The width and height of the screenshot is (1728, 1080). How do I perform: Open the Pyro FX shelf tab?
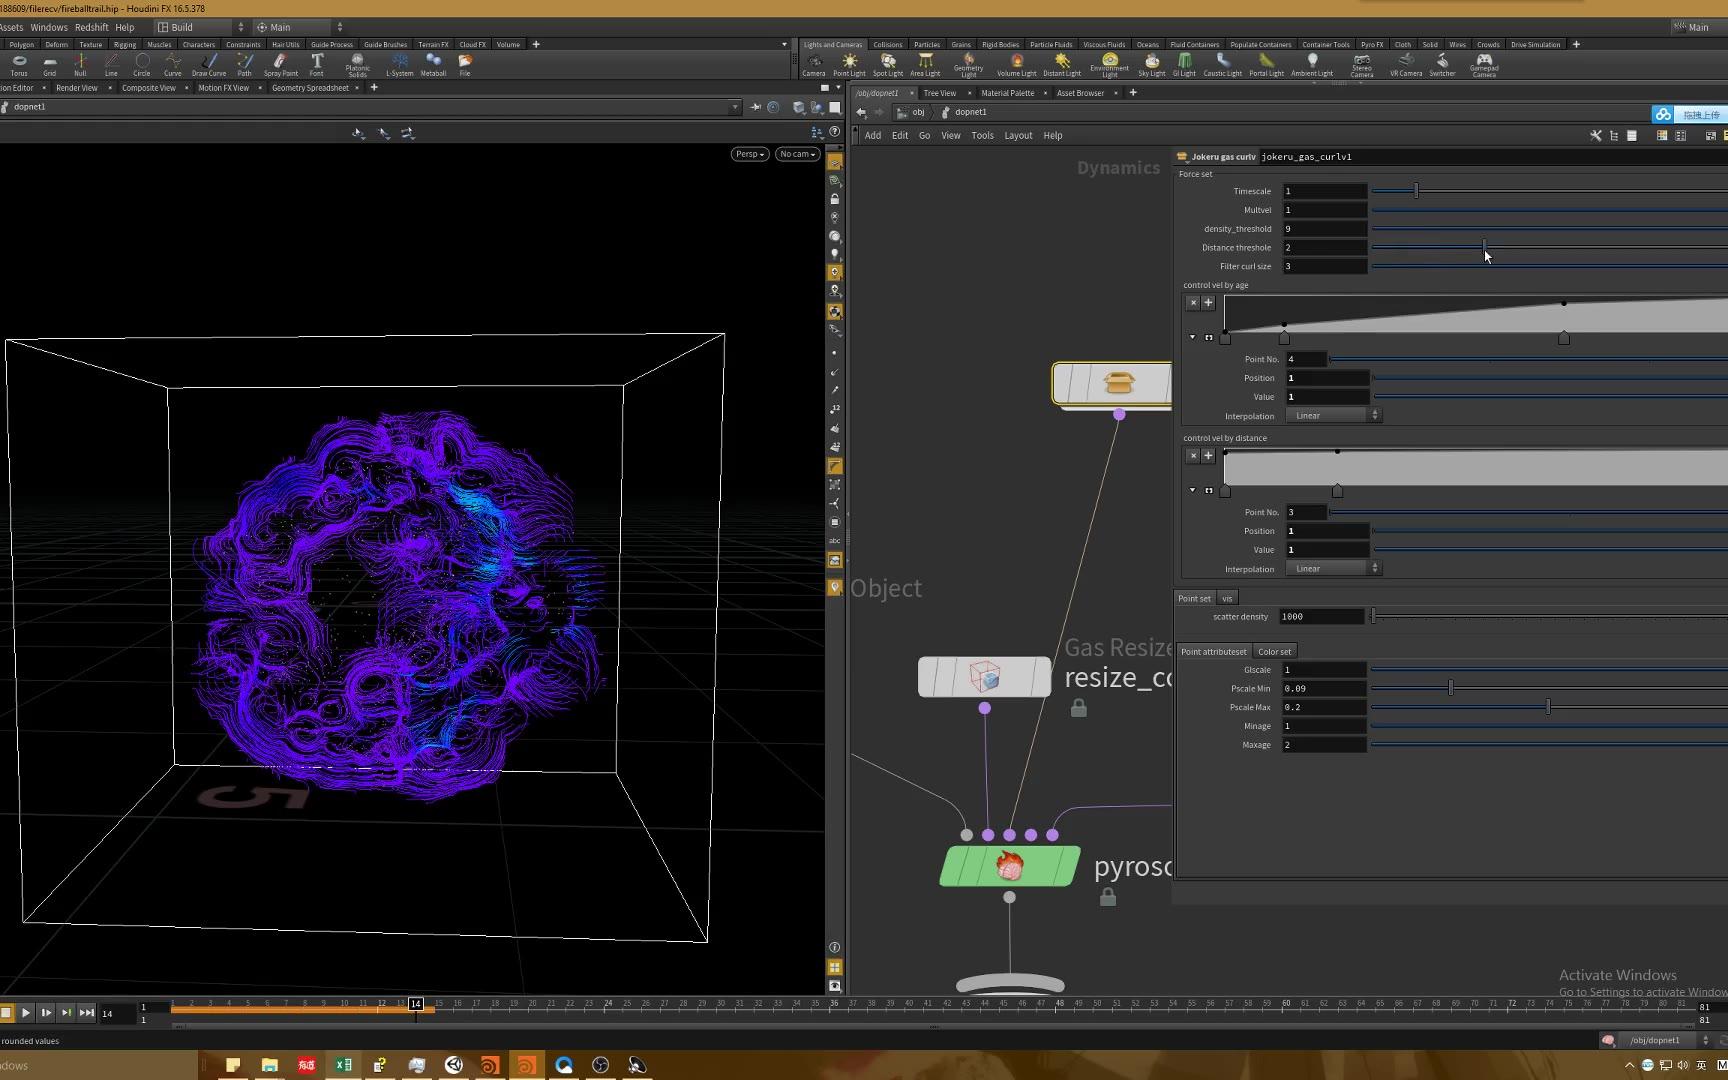1372,44
